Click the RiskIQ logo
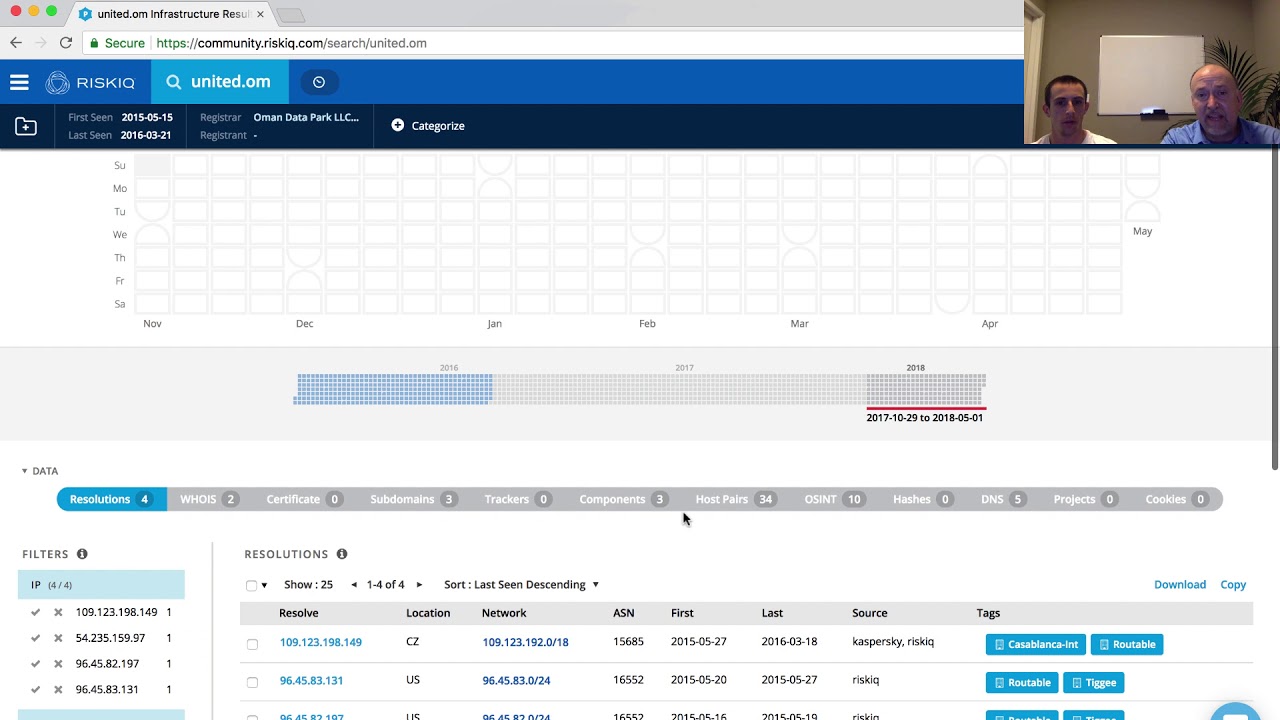This screenshot has height=720, width=1280. click(x=91, y=83)
